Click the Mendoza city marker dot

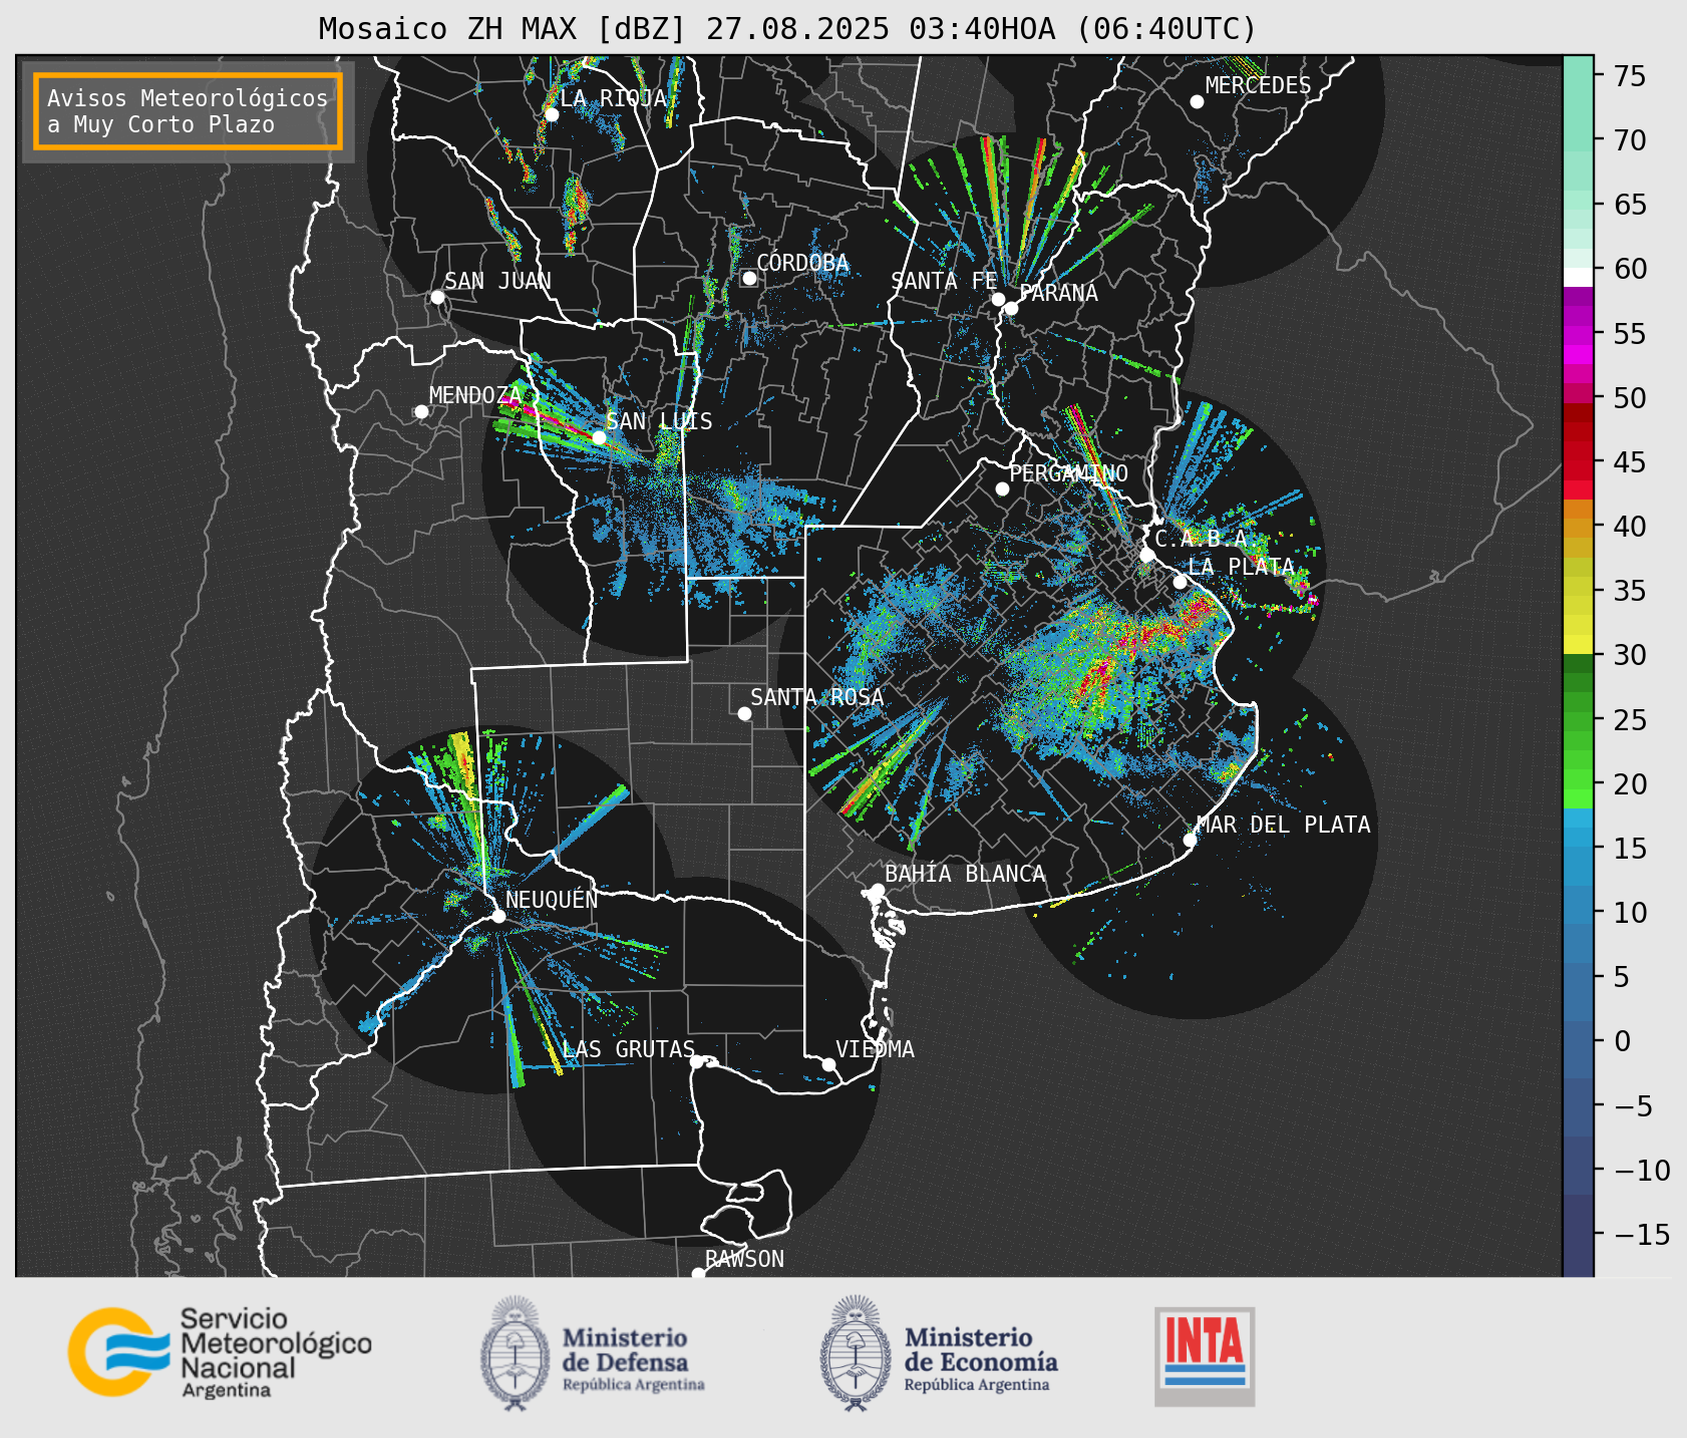[x=422, y=412]
